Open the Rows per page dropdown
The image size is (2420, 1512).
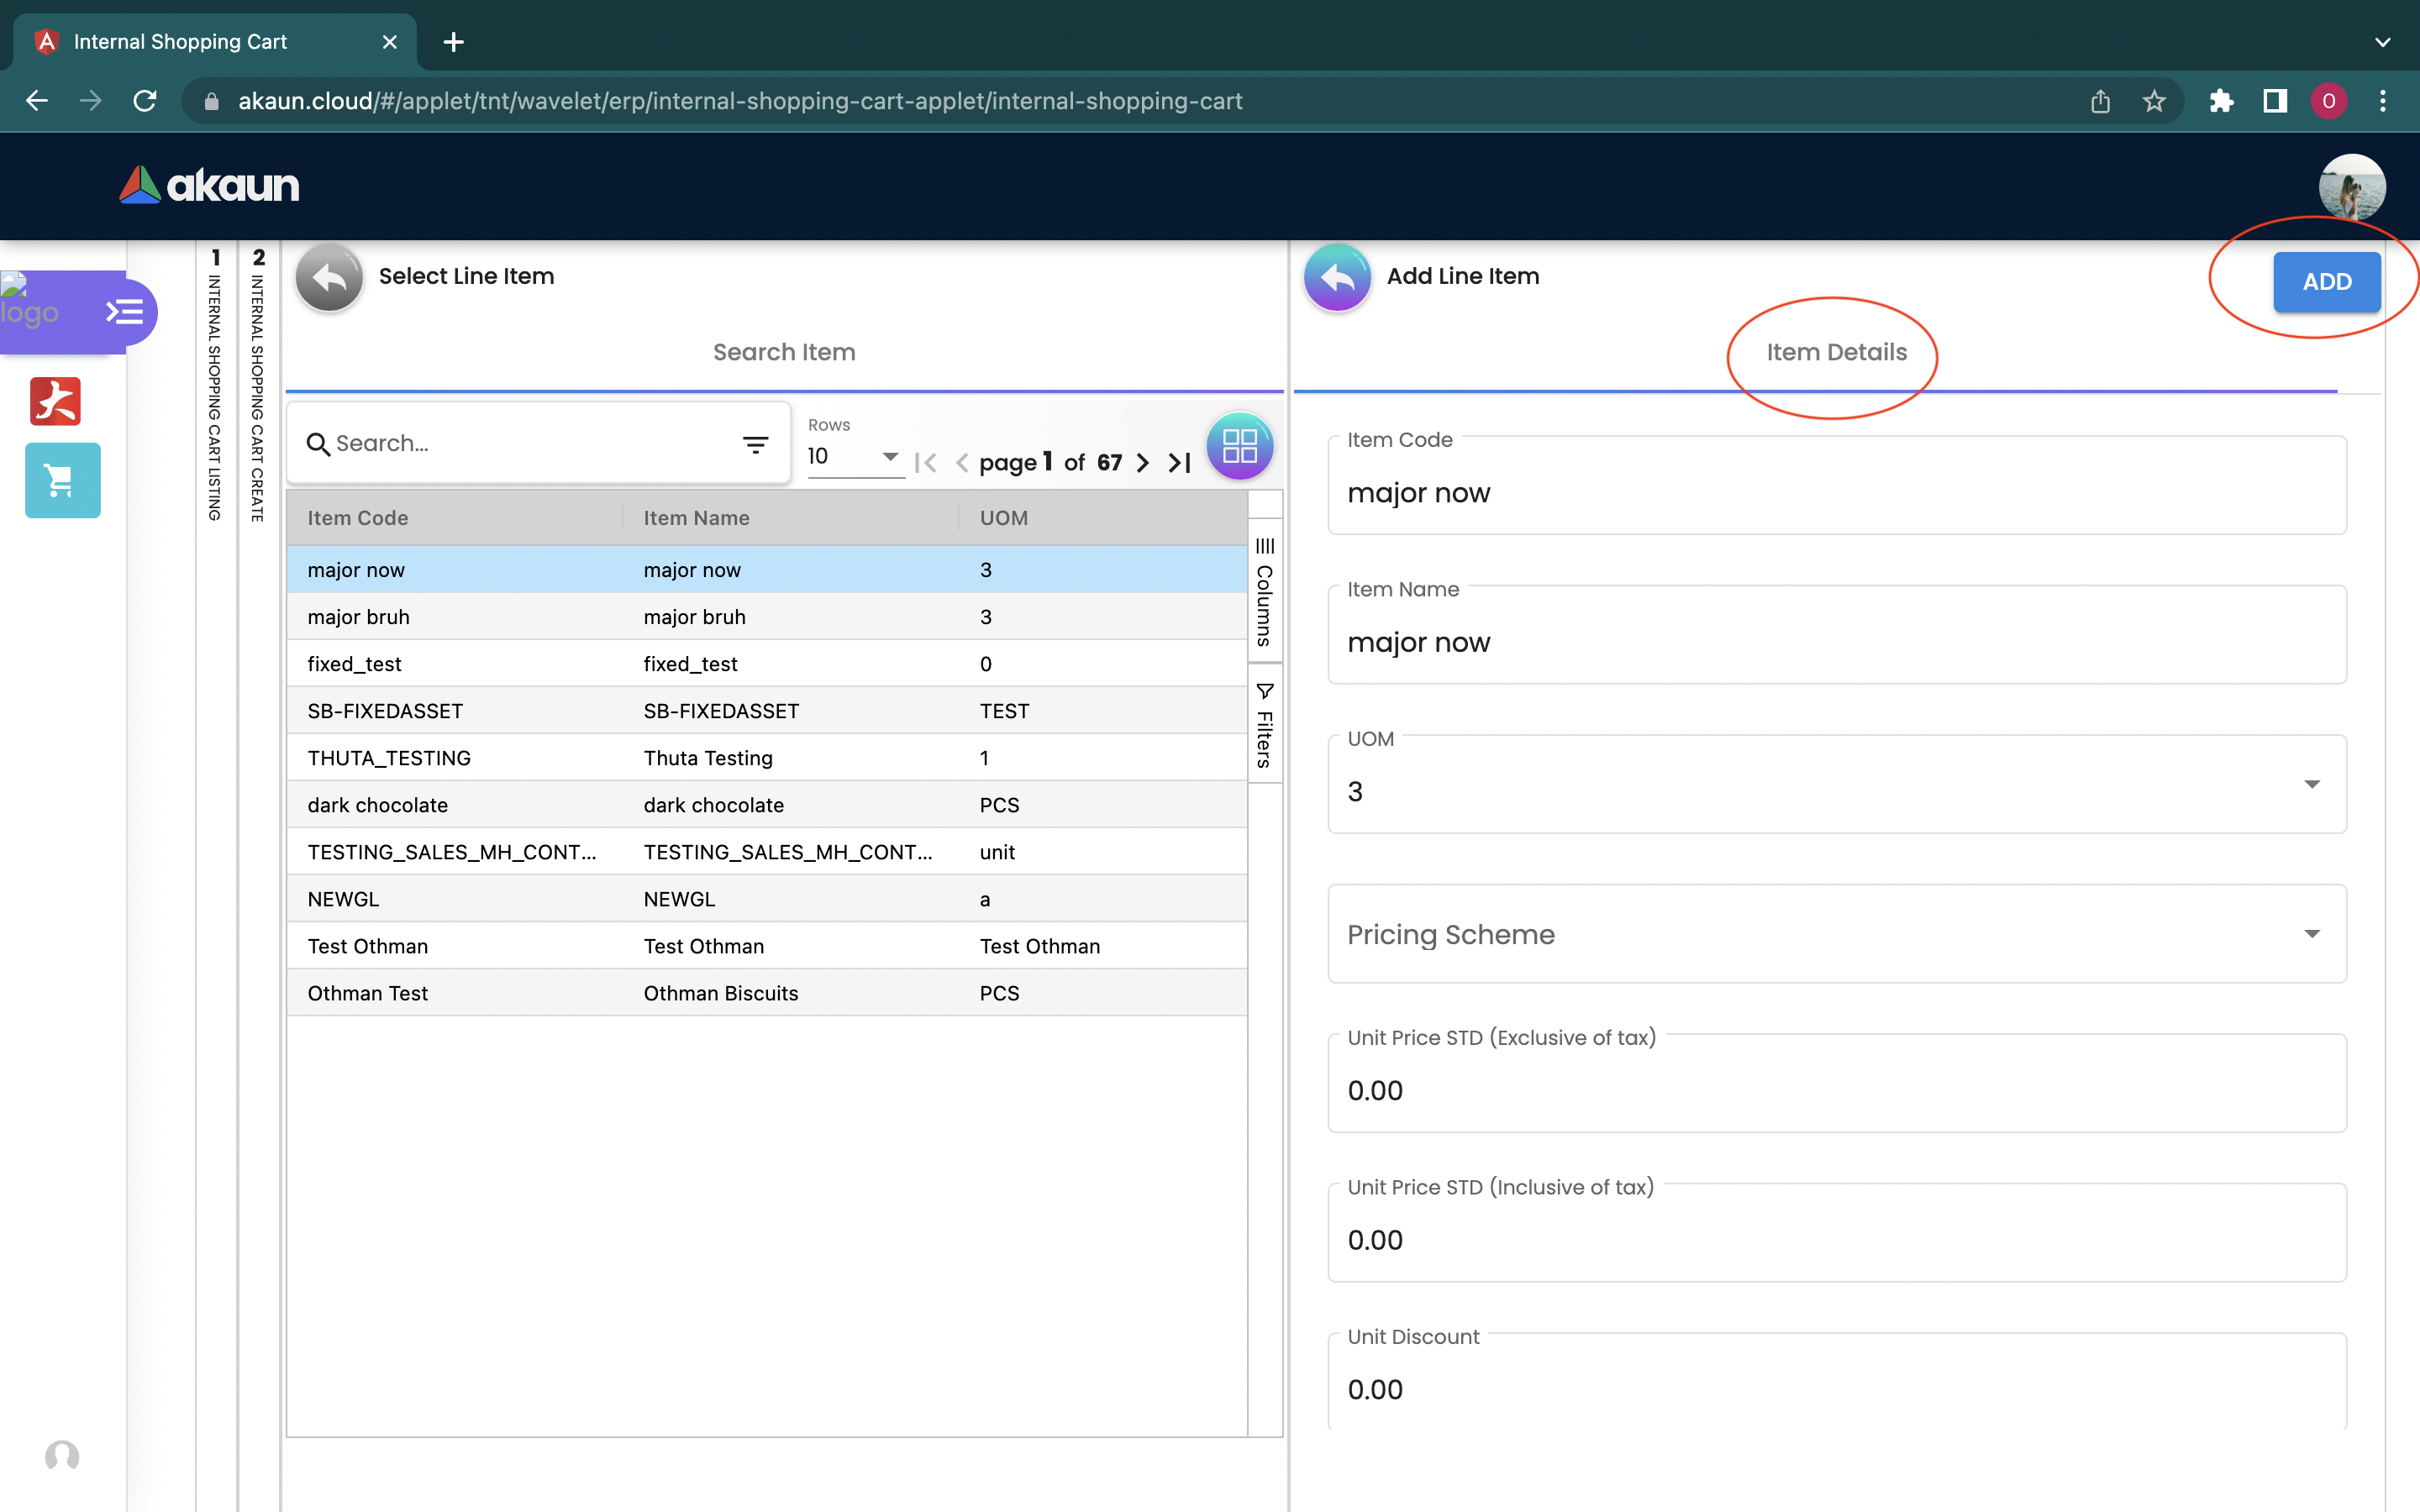[854, 457]
